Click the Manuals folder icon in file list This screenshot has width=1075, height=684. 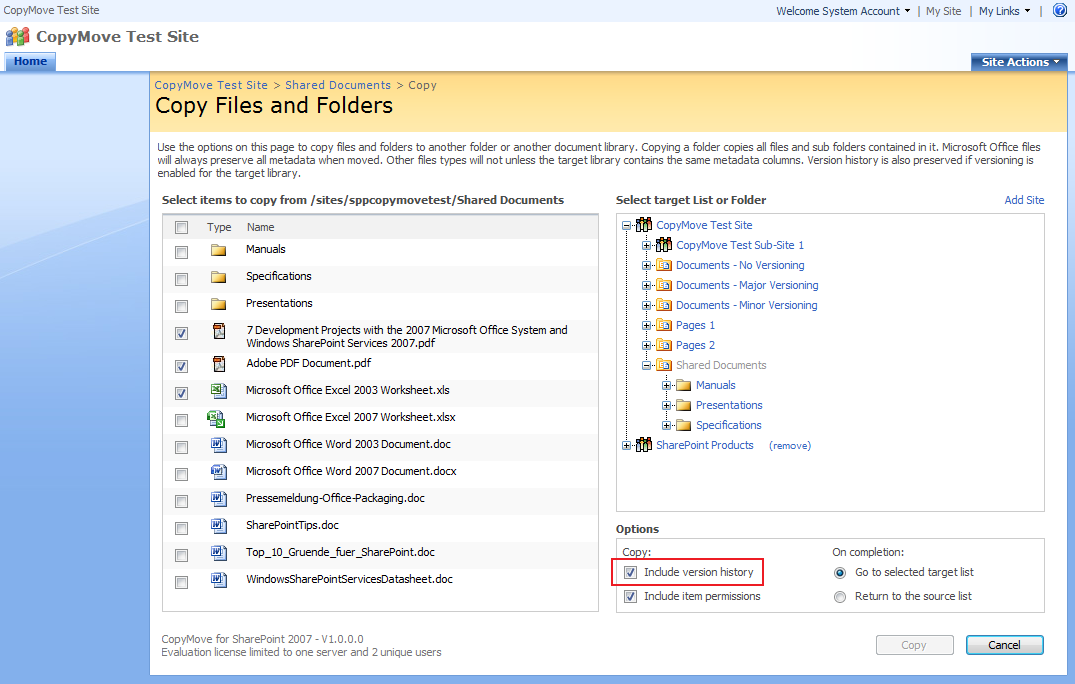[x=219, y=250]
